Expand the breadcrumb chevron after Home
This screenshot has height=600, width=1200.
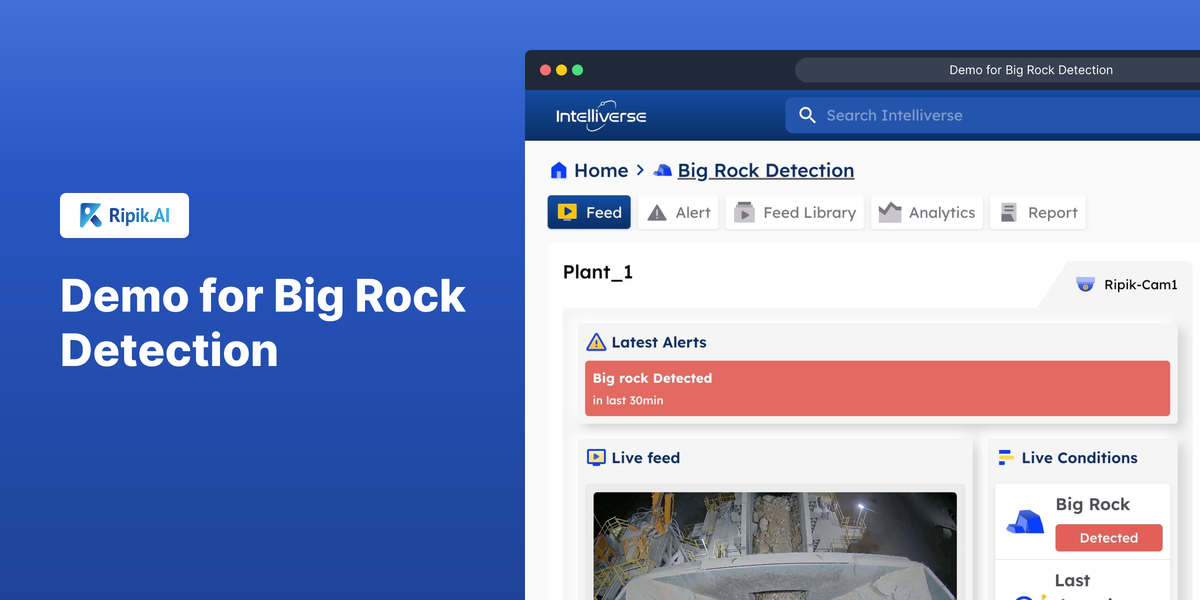(x=640, y=170)
